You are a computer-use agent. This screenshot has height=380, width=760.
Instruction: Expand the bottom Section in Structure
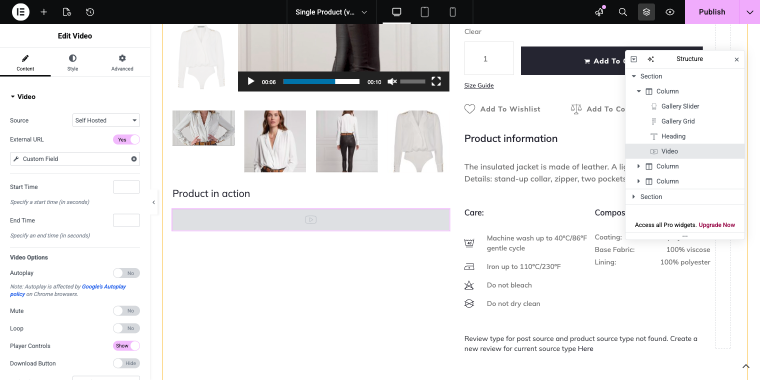pyautogui.click(x=633, y=197)
